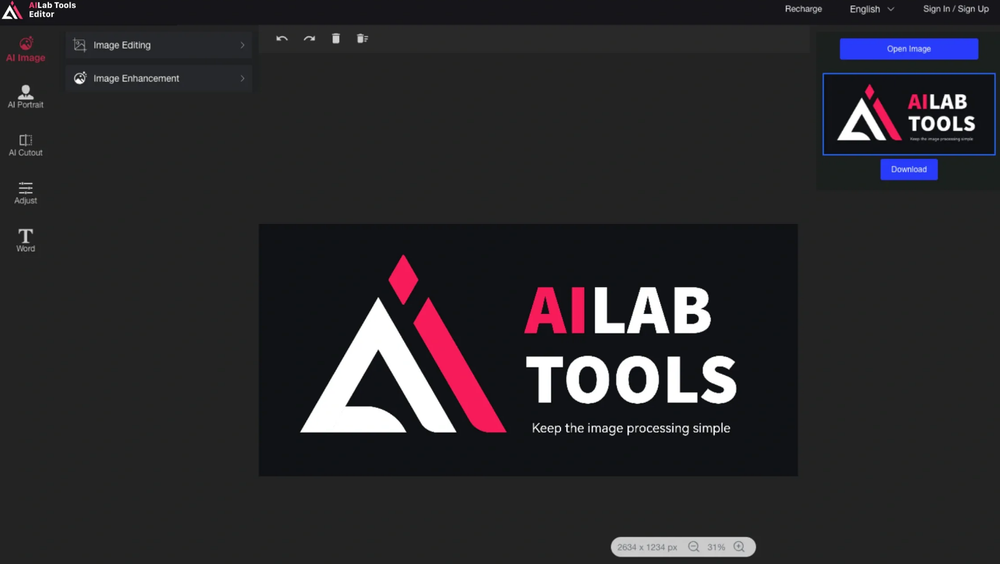Expand the Image Enhancement chevron
The image size is (1000, 564).
point(242,78)
